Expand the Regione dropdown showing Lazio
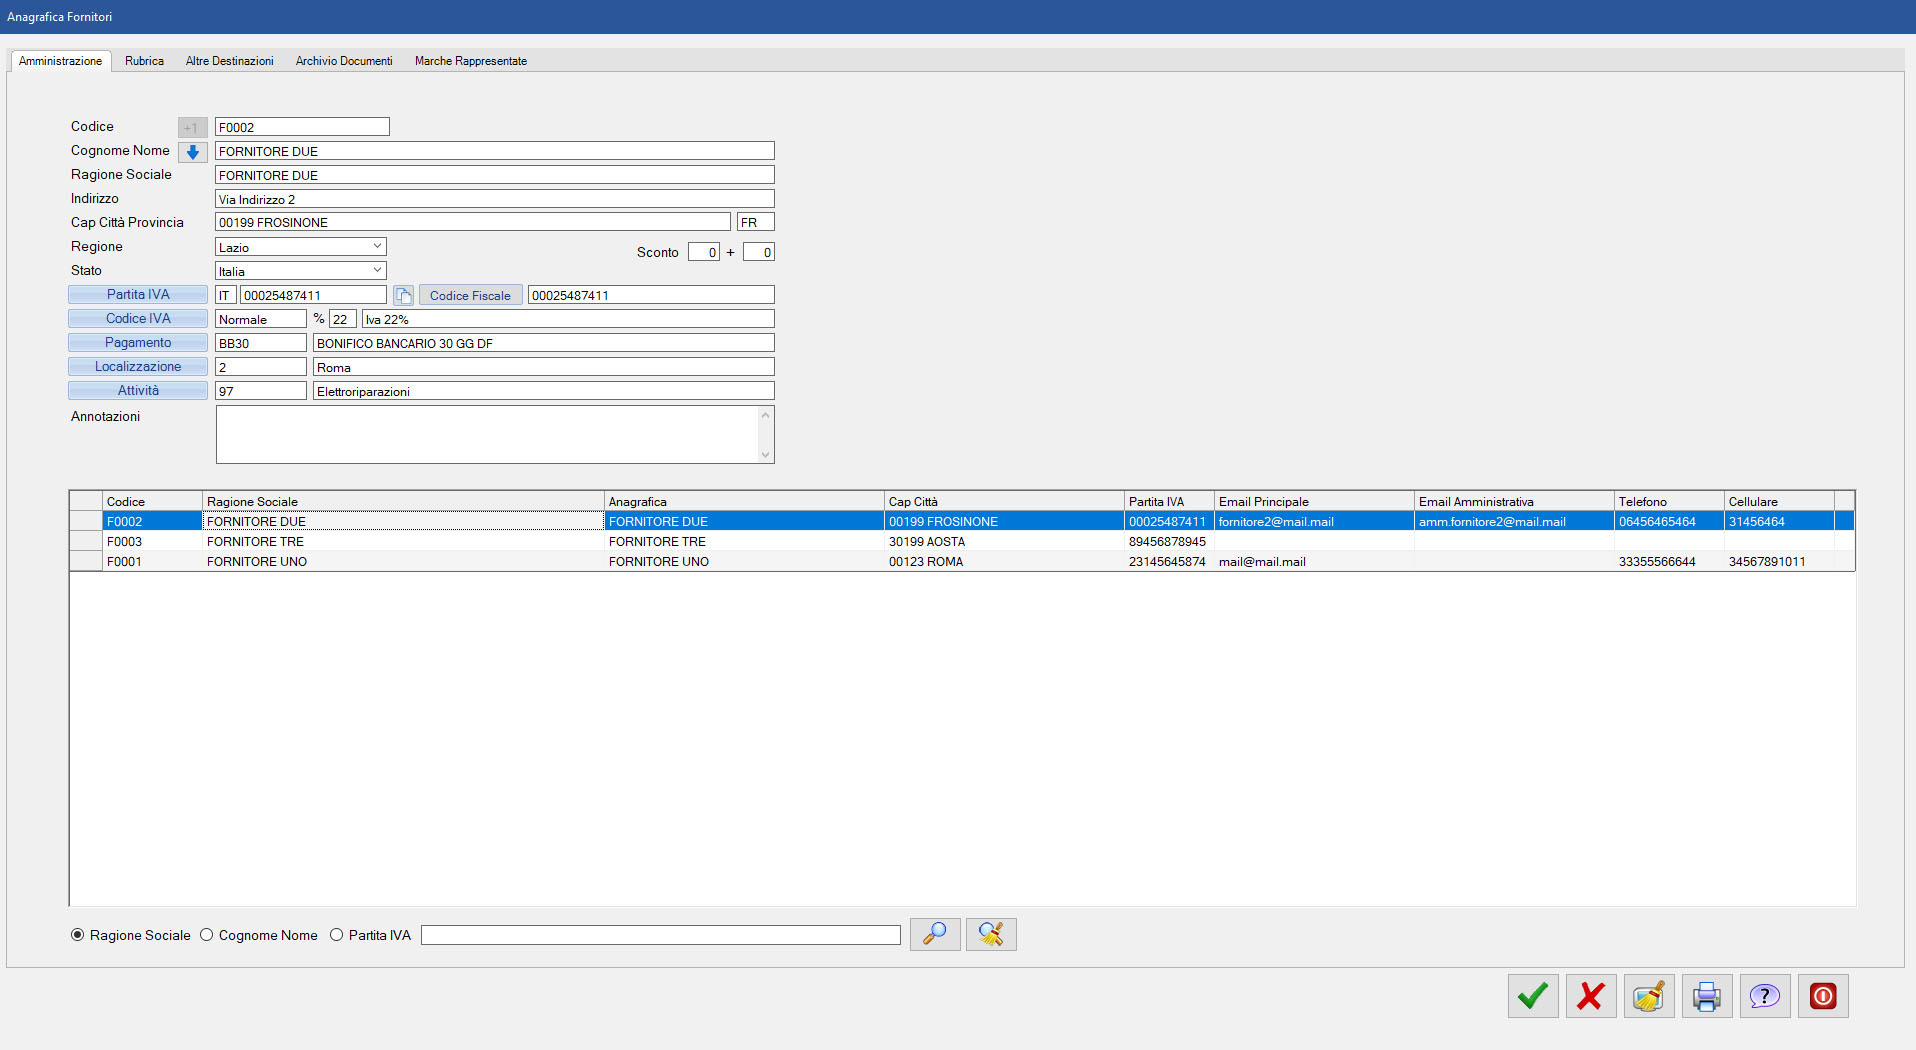 (377, 246)
